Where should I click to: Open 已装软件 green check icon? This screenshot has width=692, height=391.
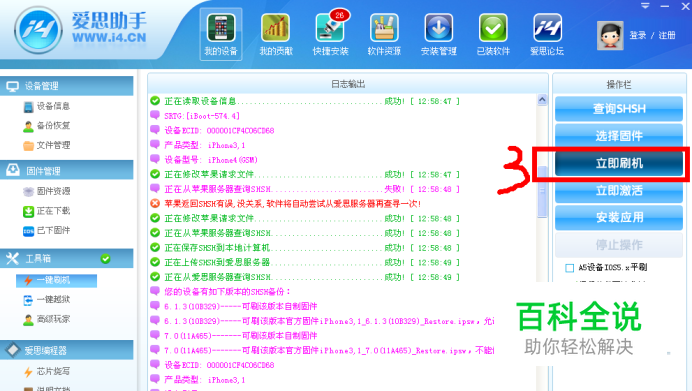493,34
